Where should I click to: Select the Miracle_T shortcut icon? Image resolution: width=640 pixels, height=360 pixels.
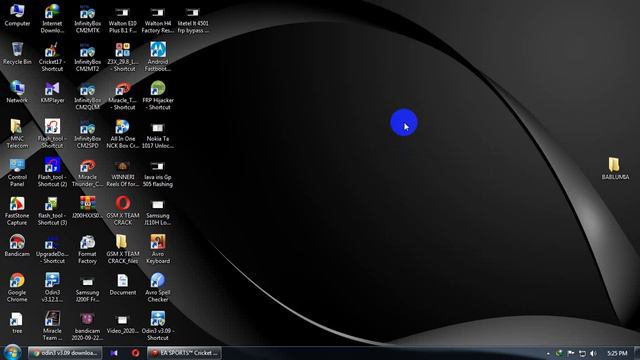pyautogui.click(x=122, y=96)
